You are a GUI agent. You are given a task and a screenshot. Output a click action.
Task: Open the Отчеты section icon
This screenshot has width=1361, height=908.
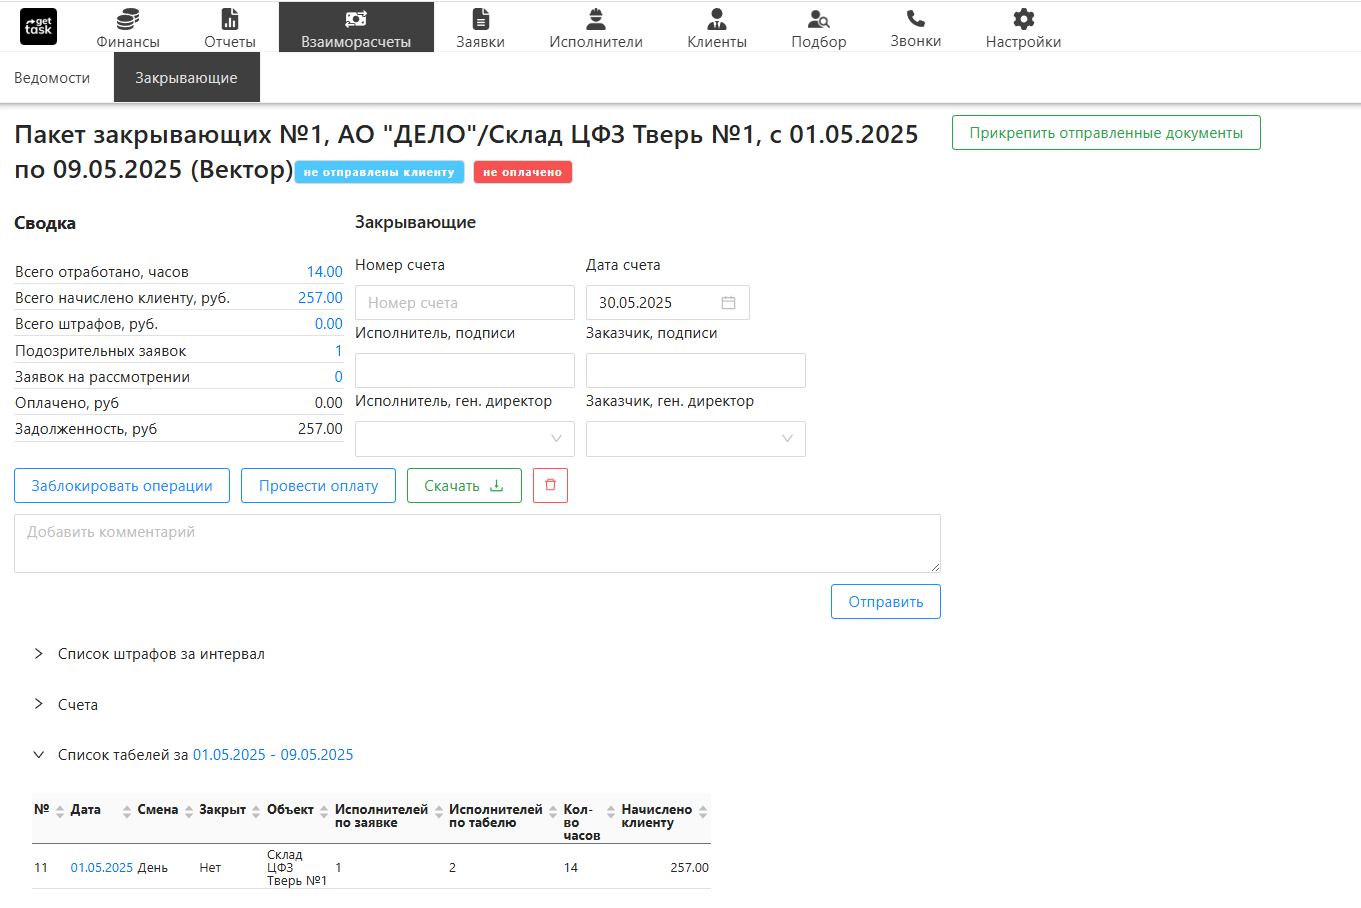click(x=230, y=19)
